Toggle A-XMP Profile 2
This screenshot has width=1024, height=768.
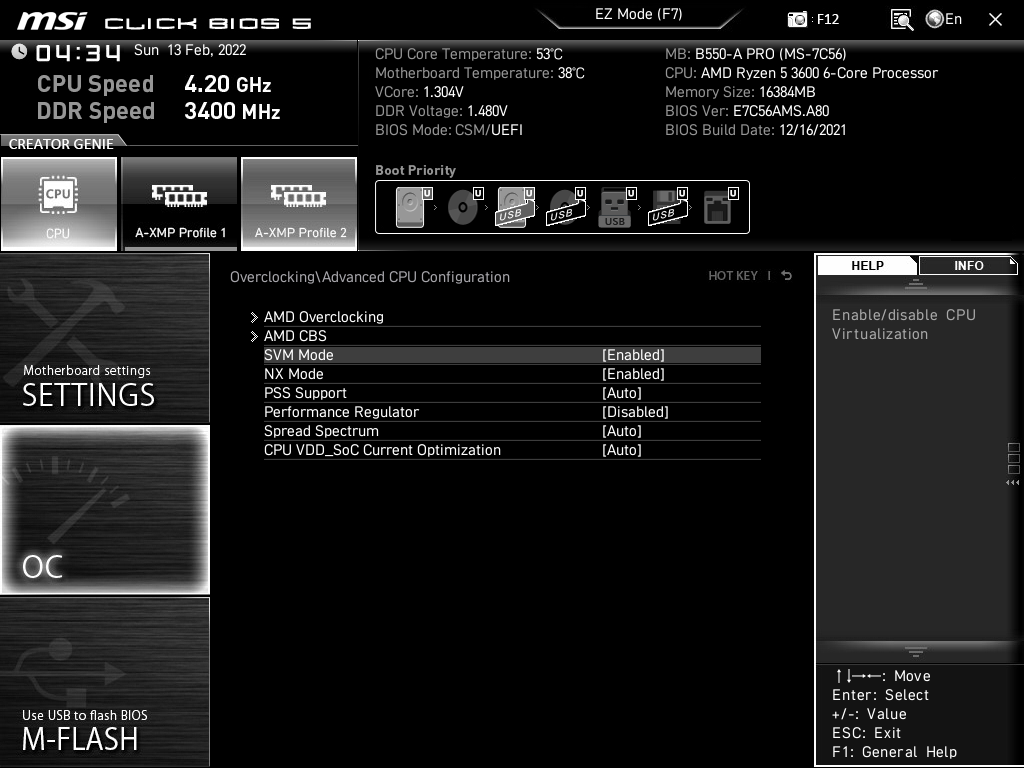(x=299, y=204)
